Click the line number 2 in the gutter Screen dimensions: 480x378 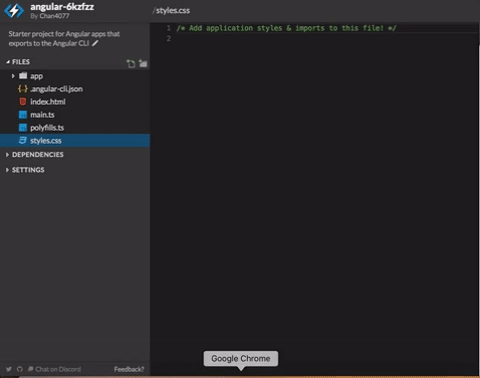pyautogui.click(x=169, y=38)
